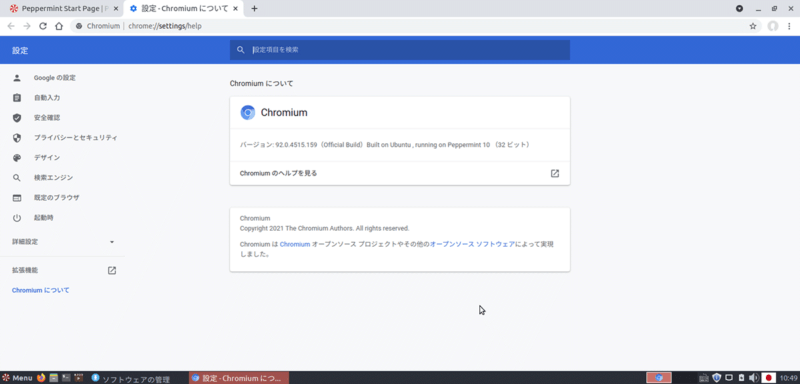Image resolution: width=800 pixels, height=384 pixels.
Task: Click the 設定 header title
Action: 20,50
